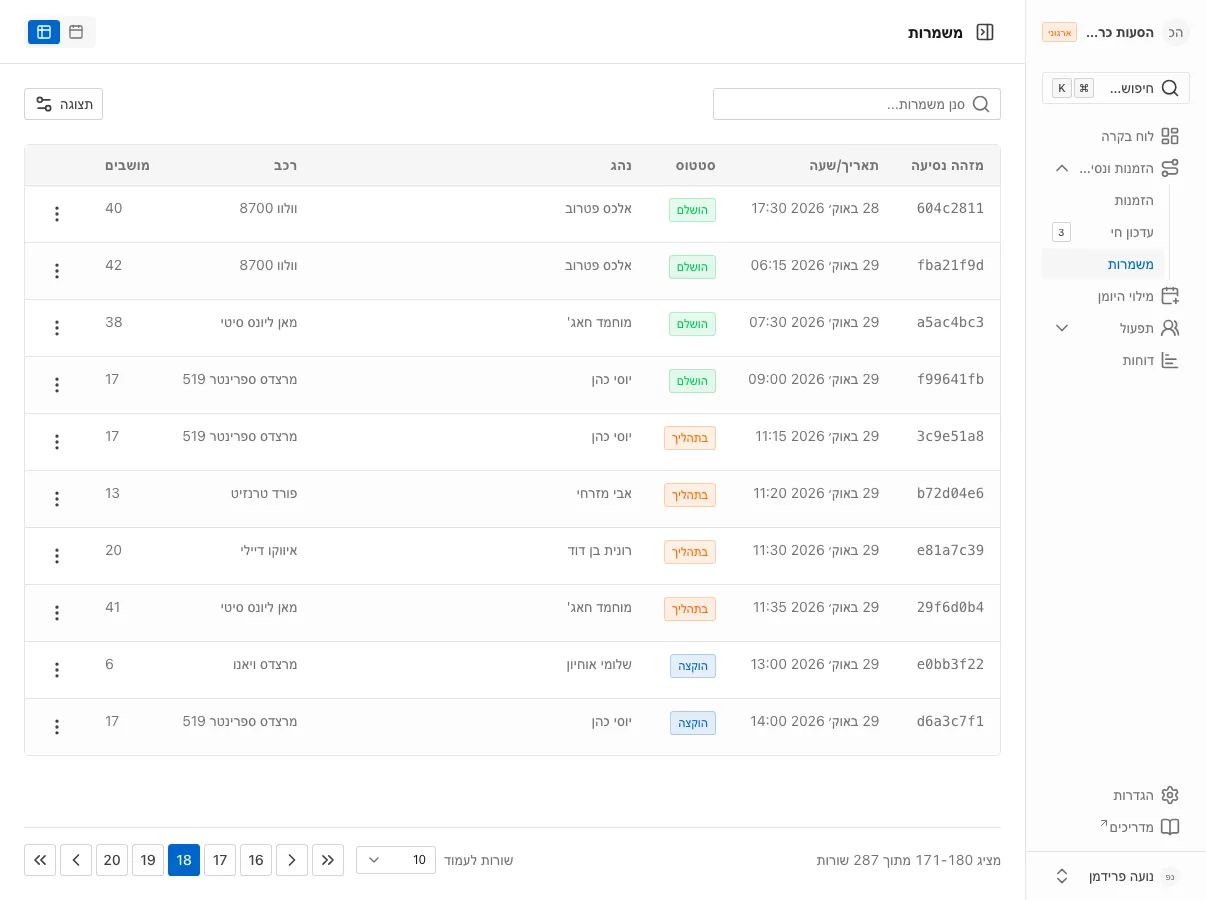Open the sidebar חיפוש search box

(1116, 88)
